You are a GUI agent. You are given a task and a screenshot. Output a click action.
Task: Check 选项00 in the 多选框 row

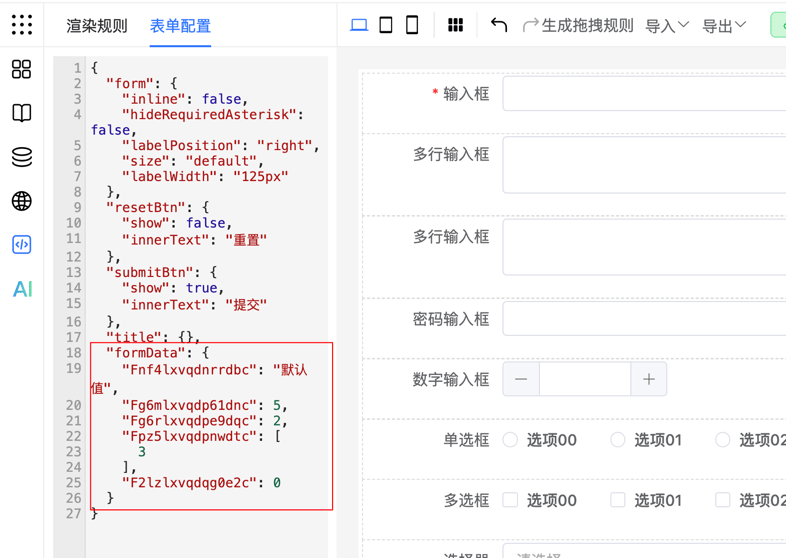[x=511, y=500]
